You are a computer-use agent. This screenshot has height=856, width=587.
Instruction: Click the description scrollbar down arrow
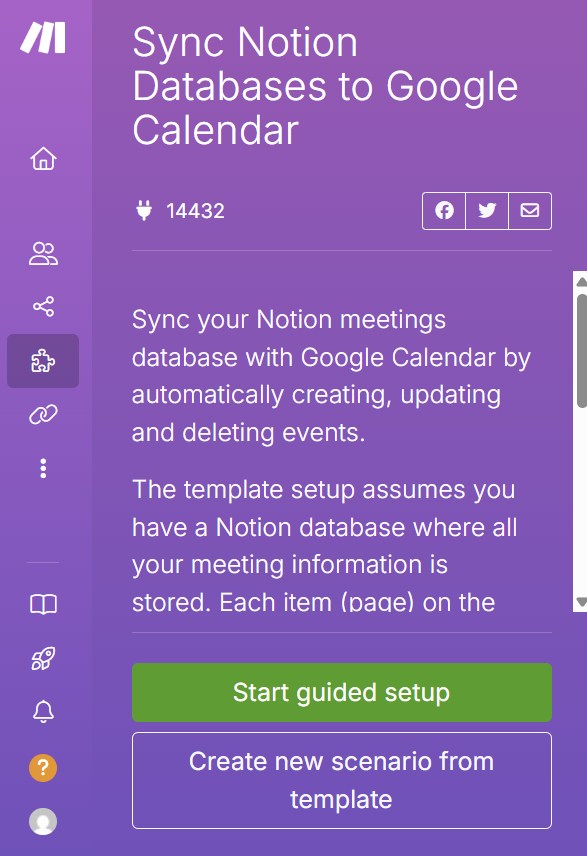click(x=582, y=602)
